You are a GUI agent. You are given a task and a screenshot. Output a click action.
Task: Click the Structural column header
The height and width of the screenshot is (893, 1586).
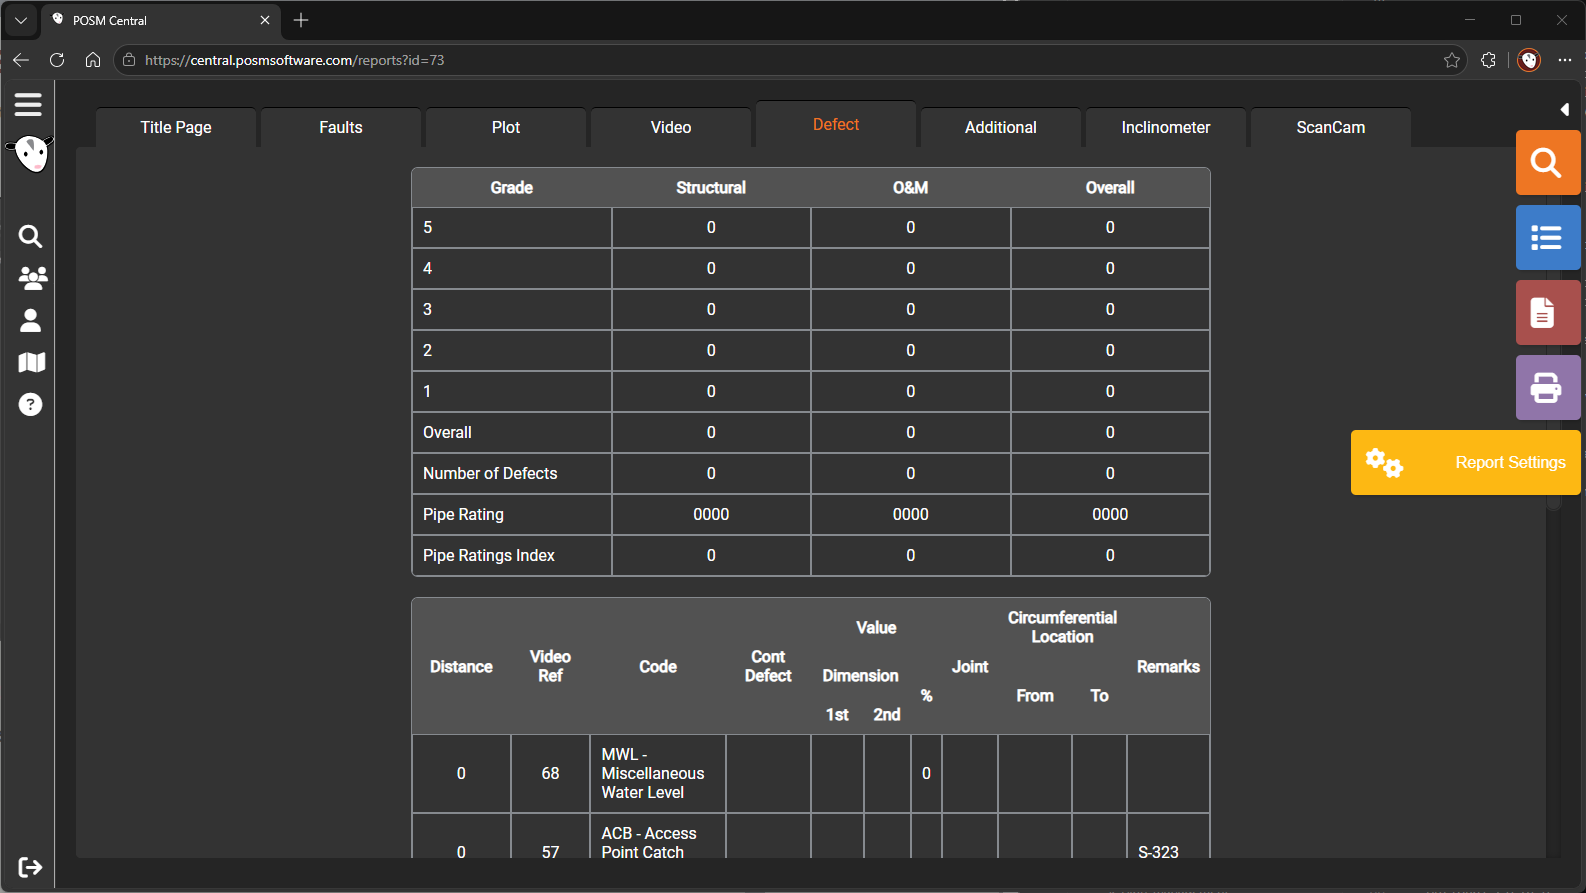pyautogui.click(x=711, y=188)
